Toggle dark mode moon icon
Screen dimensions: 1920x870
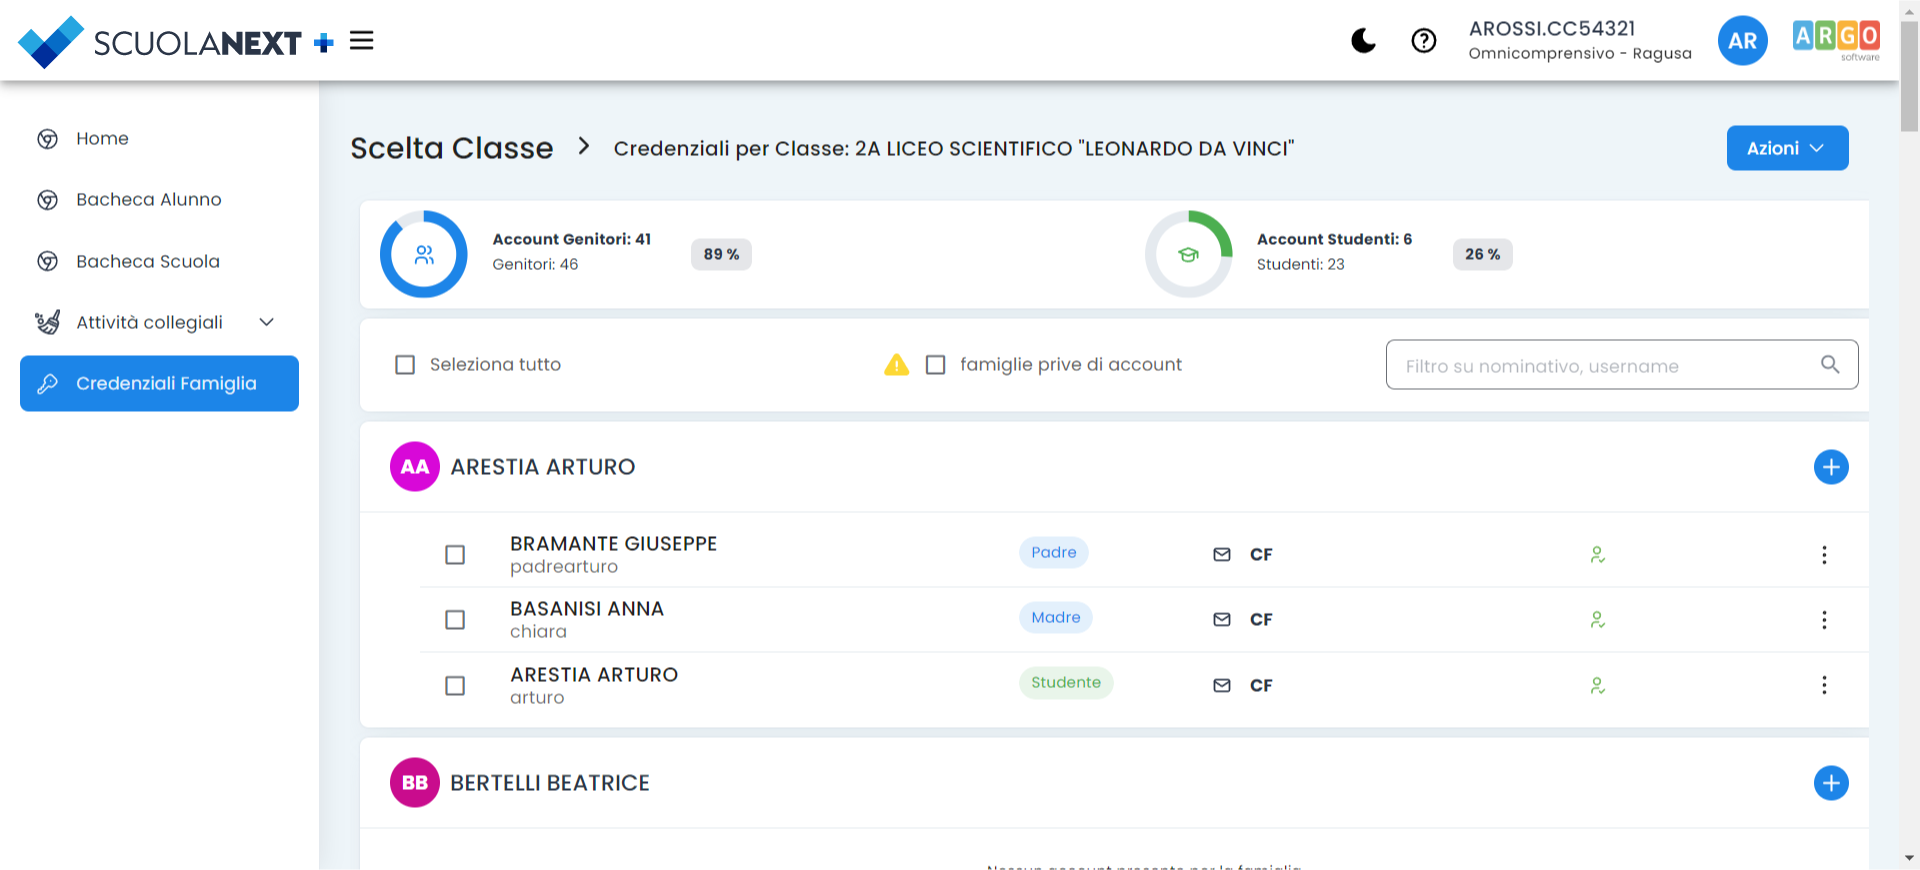click(1363, 41)
